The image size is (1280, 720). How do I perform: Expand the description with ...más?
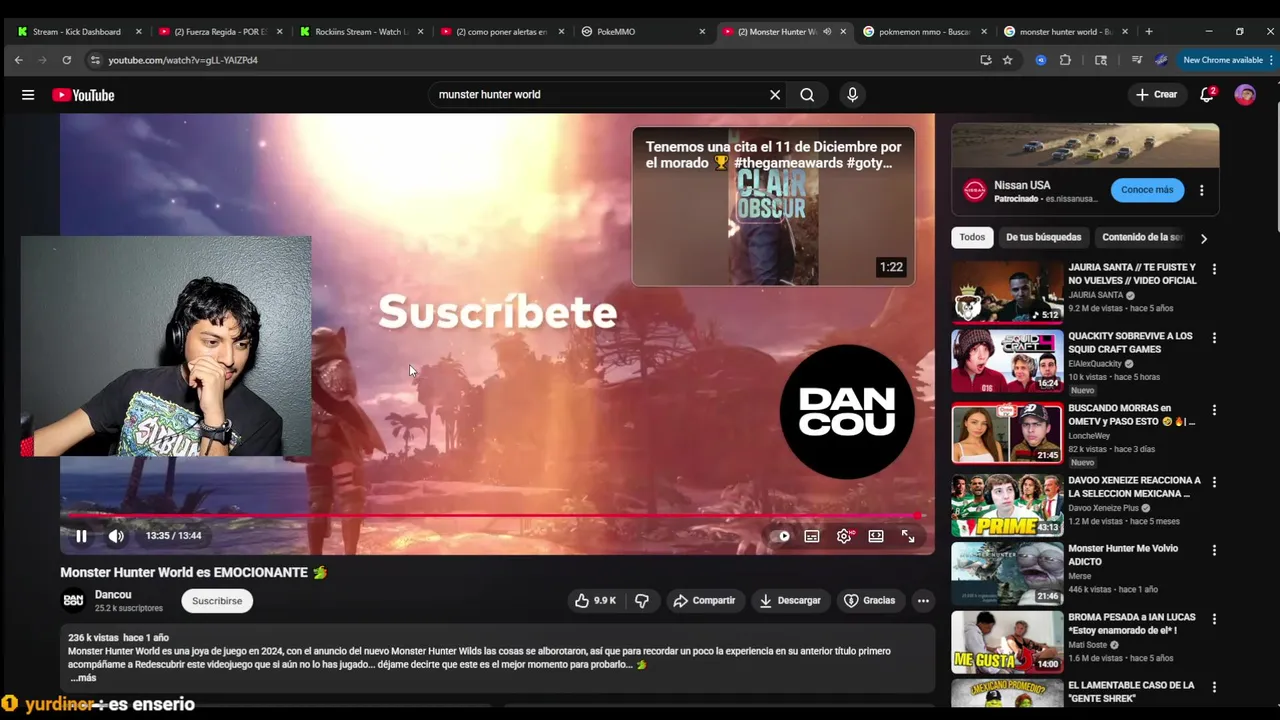(x=83, y=677)
